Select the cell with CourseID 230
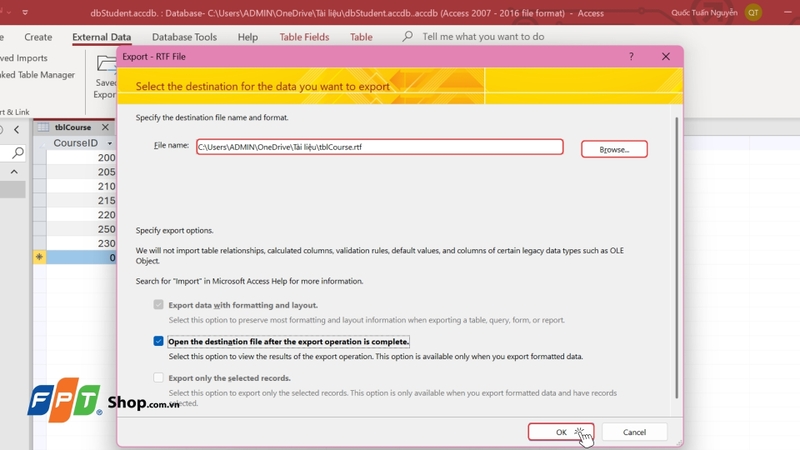Viewport: 800px width, 450px height. pos(82,243)
